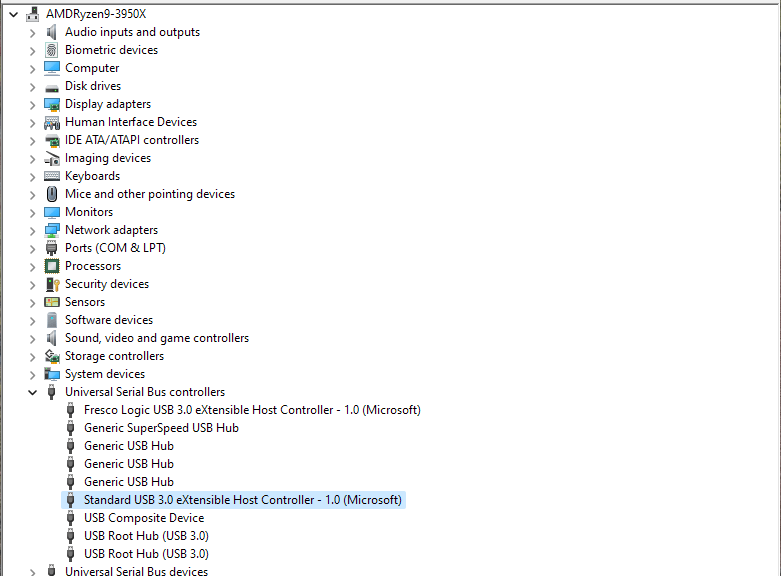Expand the Keyboards category
781x576 pixels.
coord(32,177)
